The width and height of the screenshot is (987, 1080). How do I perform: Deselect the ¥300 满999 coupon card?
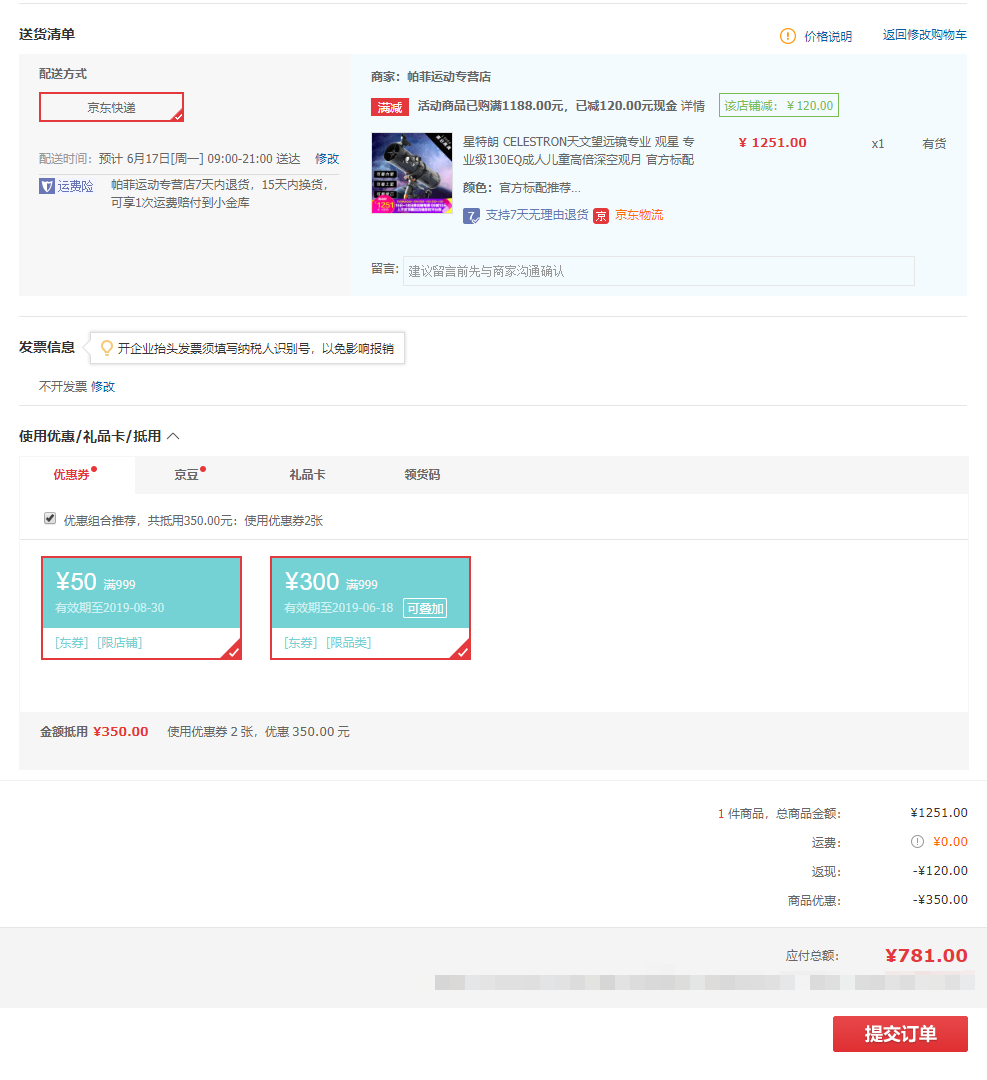point(370,608)
